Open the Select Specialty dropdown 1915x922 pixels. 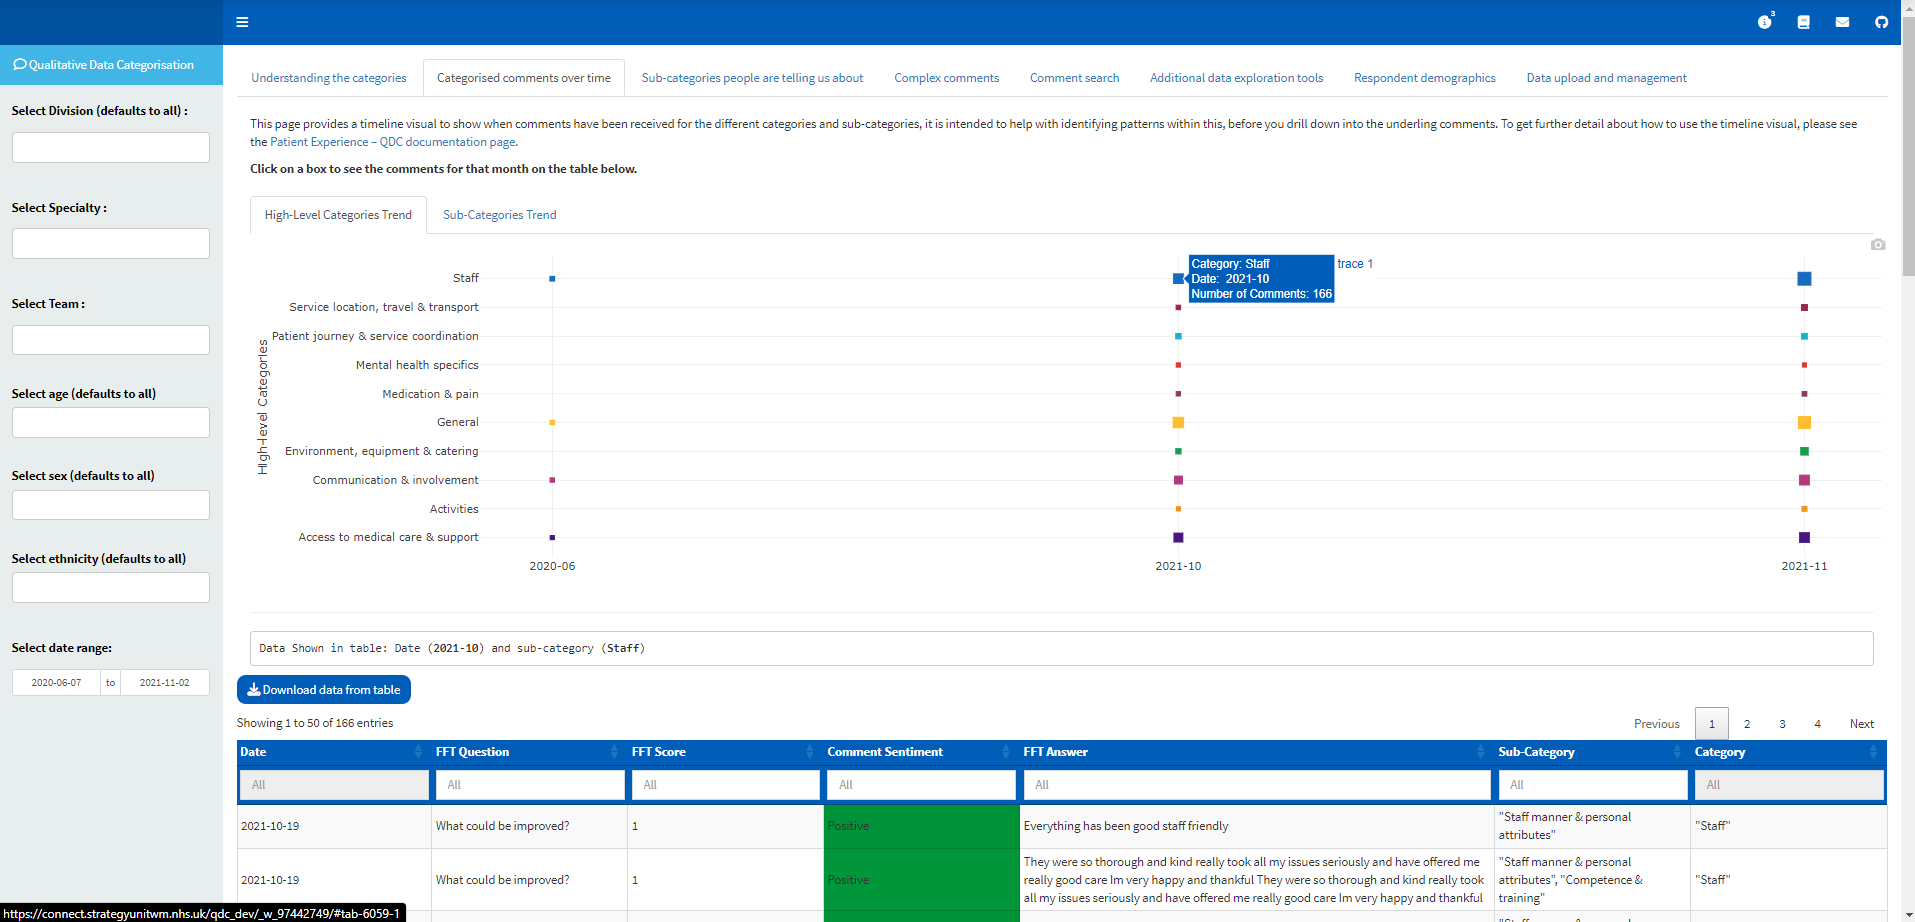[x=110, y=243]
